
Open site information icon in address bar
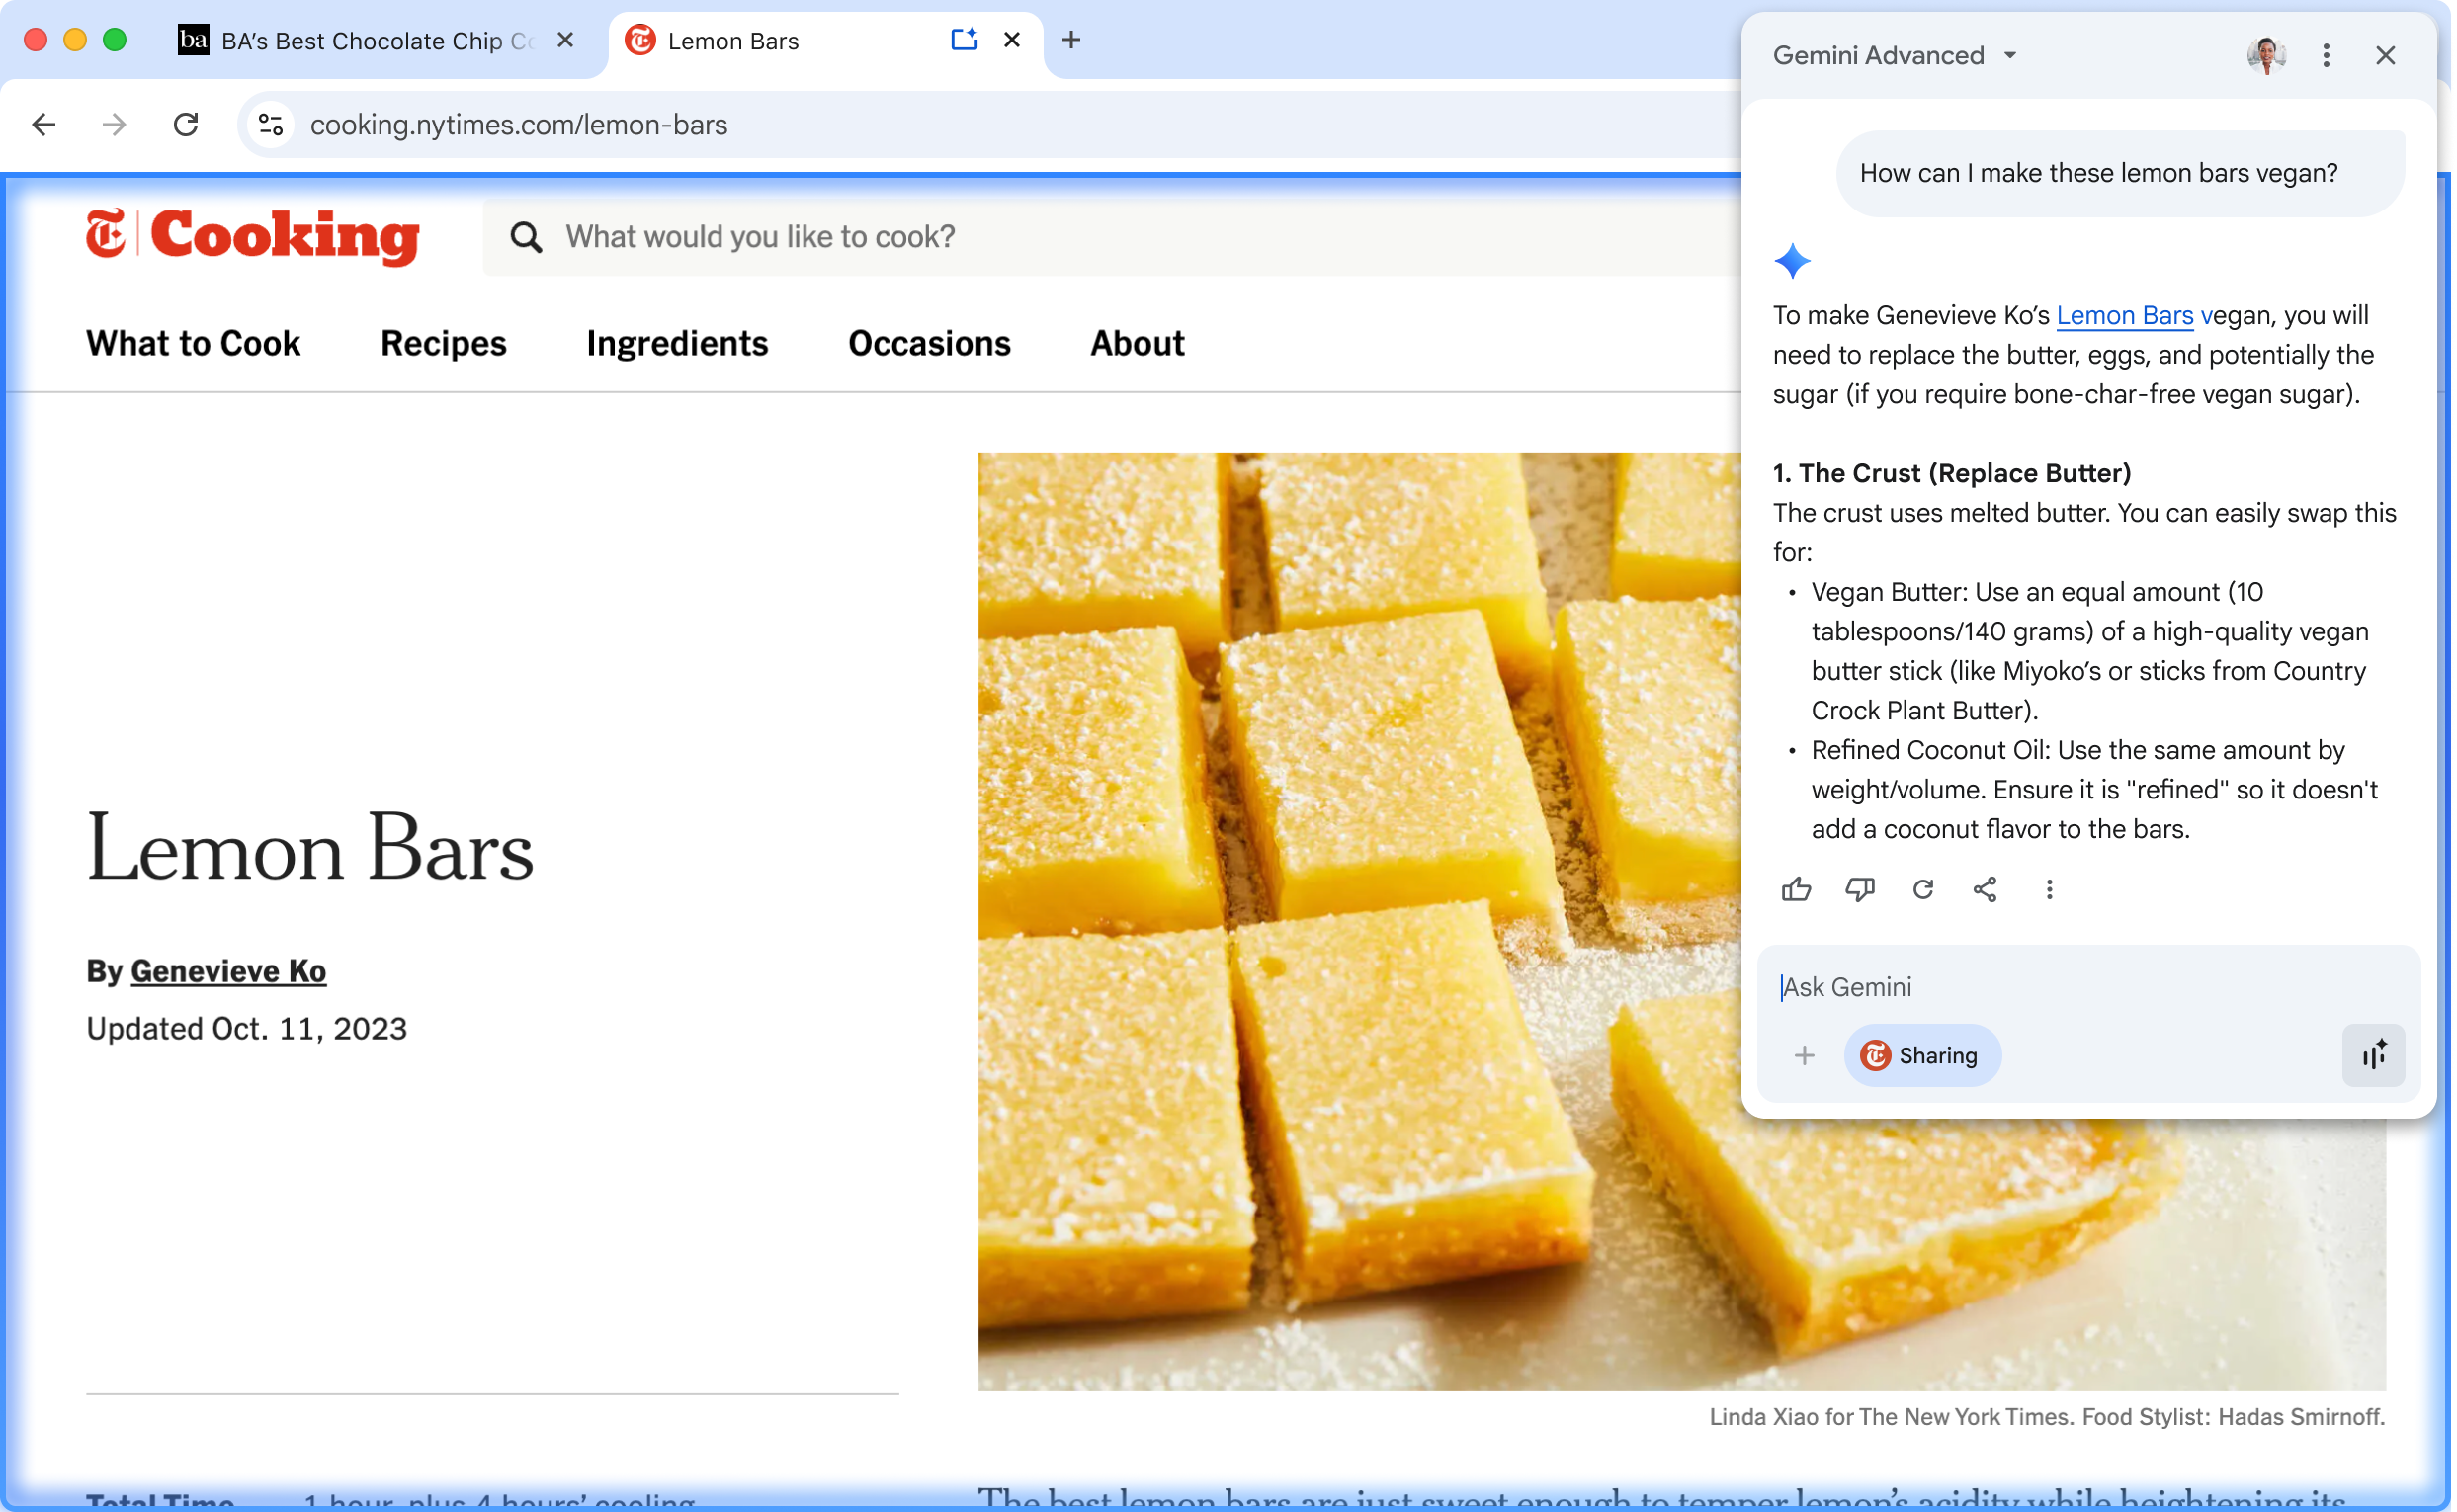point(271,125)
